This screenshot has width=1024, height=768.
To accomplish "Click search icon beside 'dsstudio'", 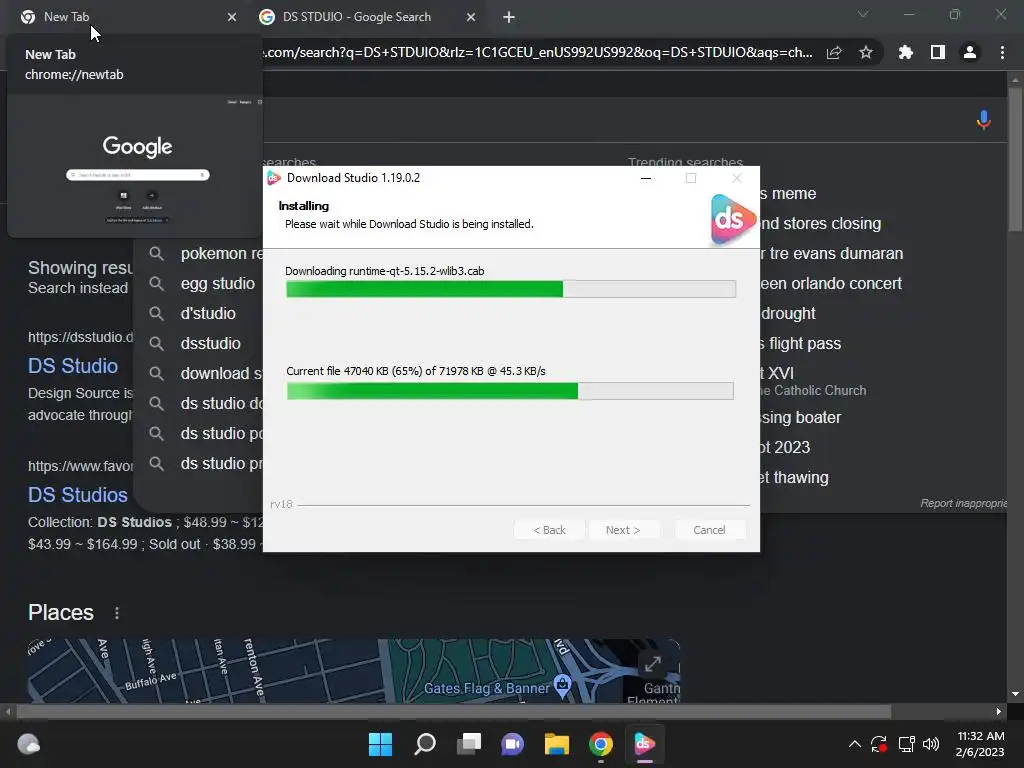I will (x=156, y=344).
